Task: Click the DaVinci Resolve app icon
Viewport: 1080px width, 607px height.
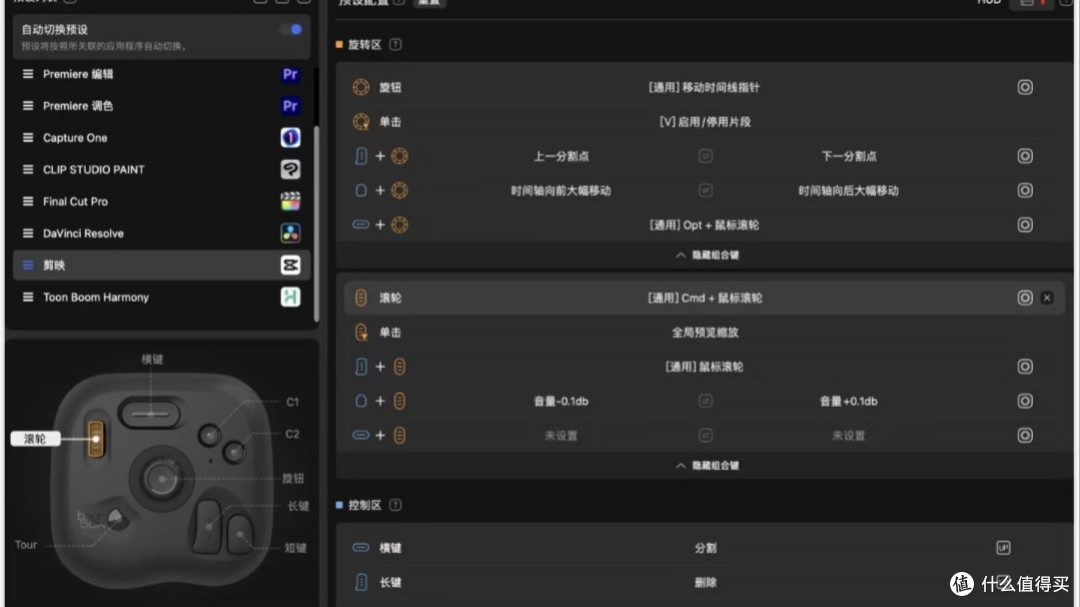Action: click(x=291, y=233)
